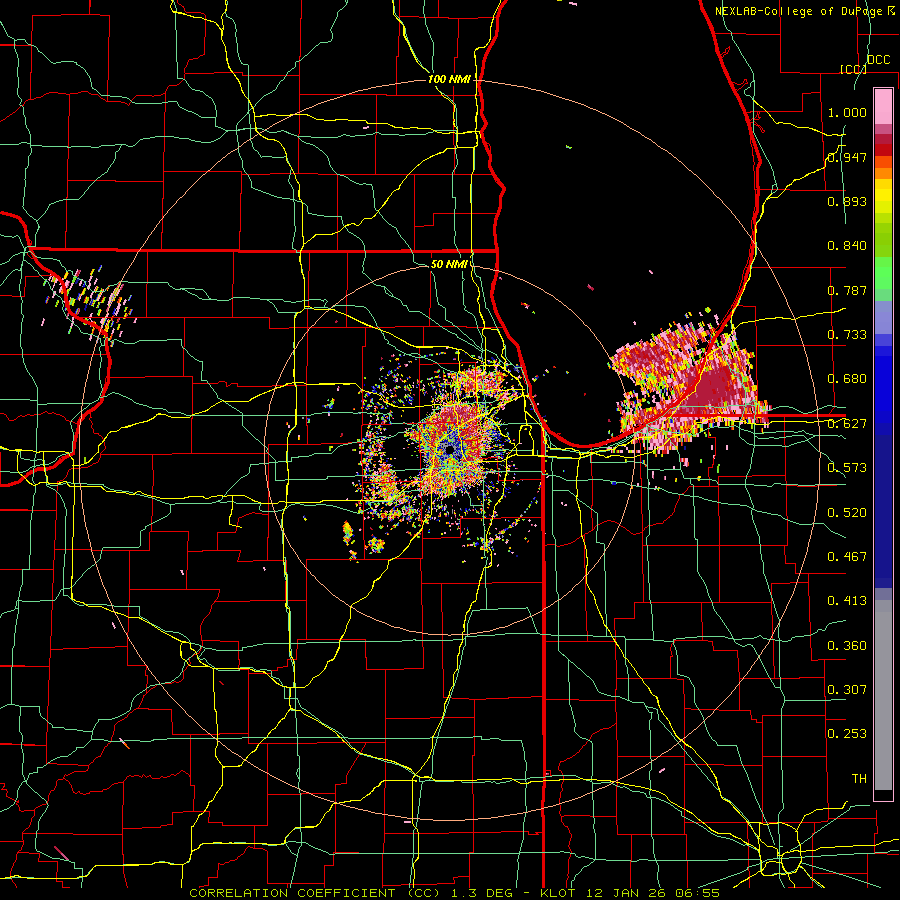Select the 1.000 legend value
Screen dimensions: 900x900
[847, 112]
